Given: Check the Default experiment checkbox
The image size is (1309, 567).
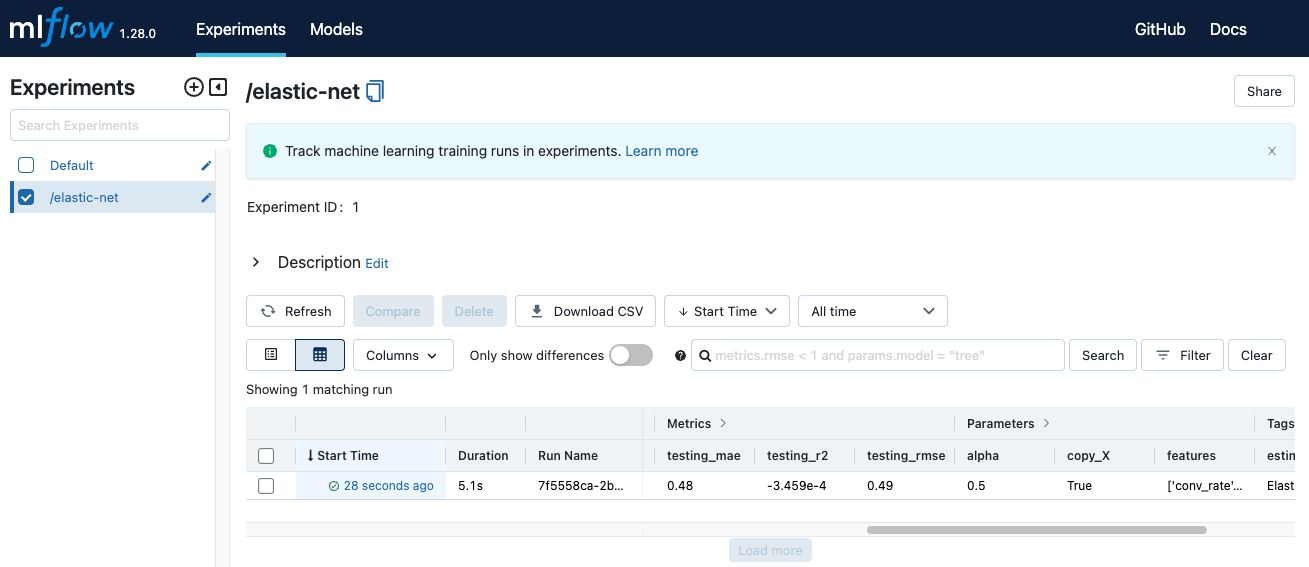Looking at the screenshot, I should point(26,165).
